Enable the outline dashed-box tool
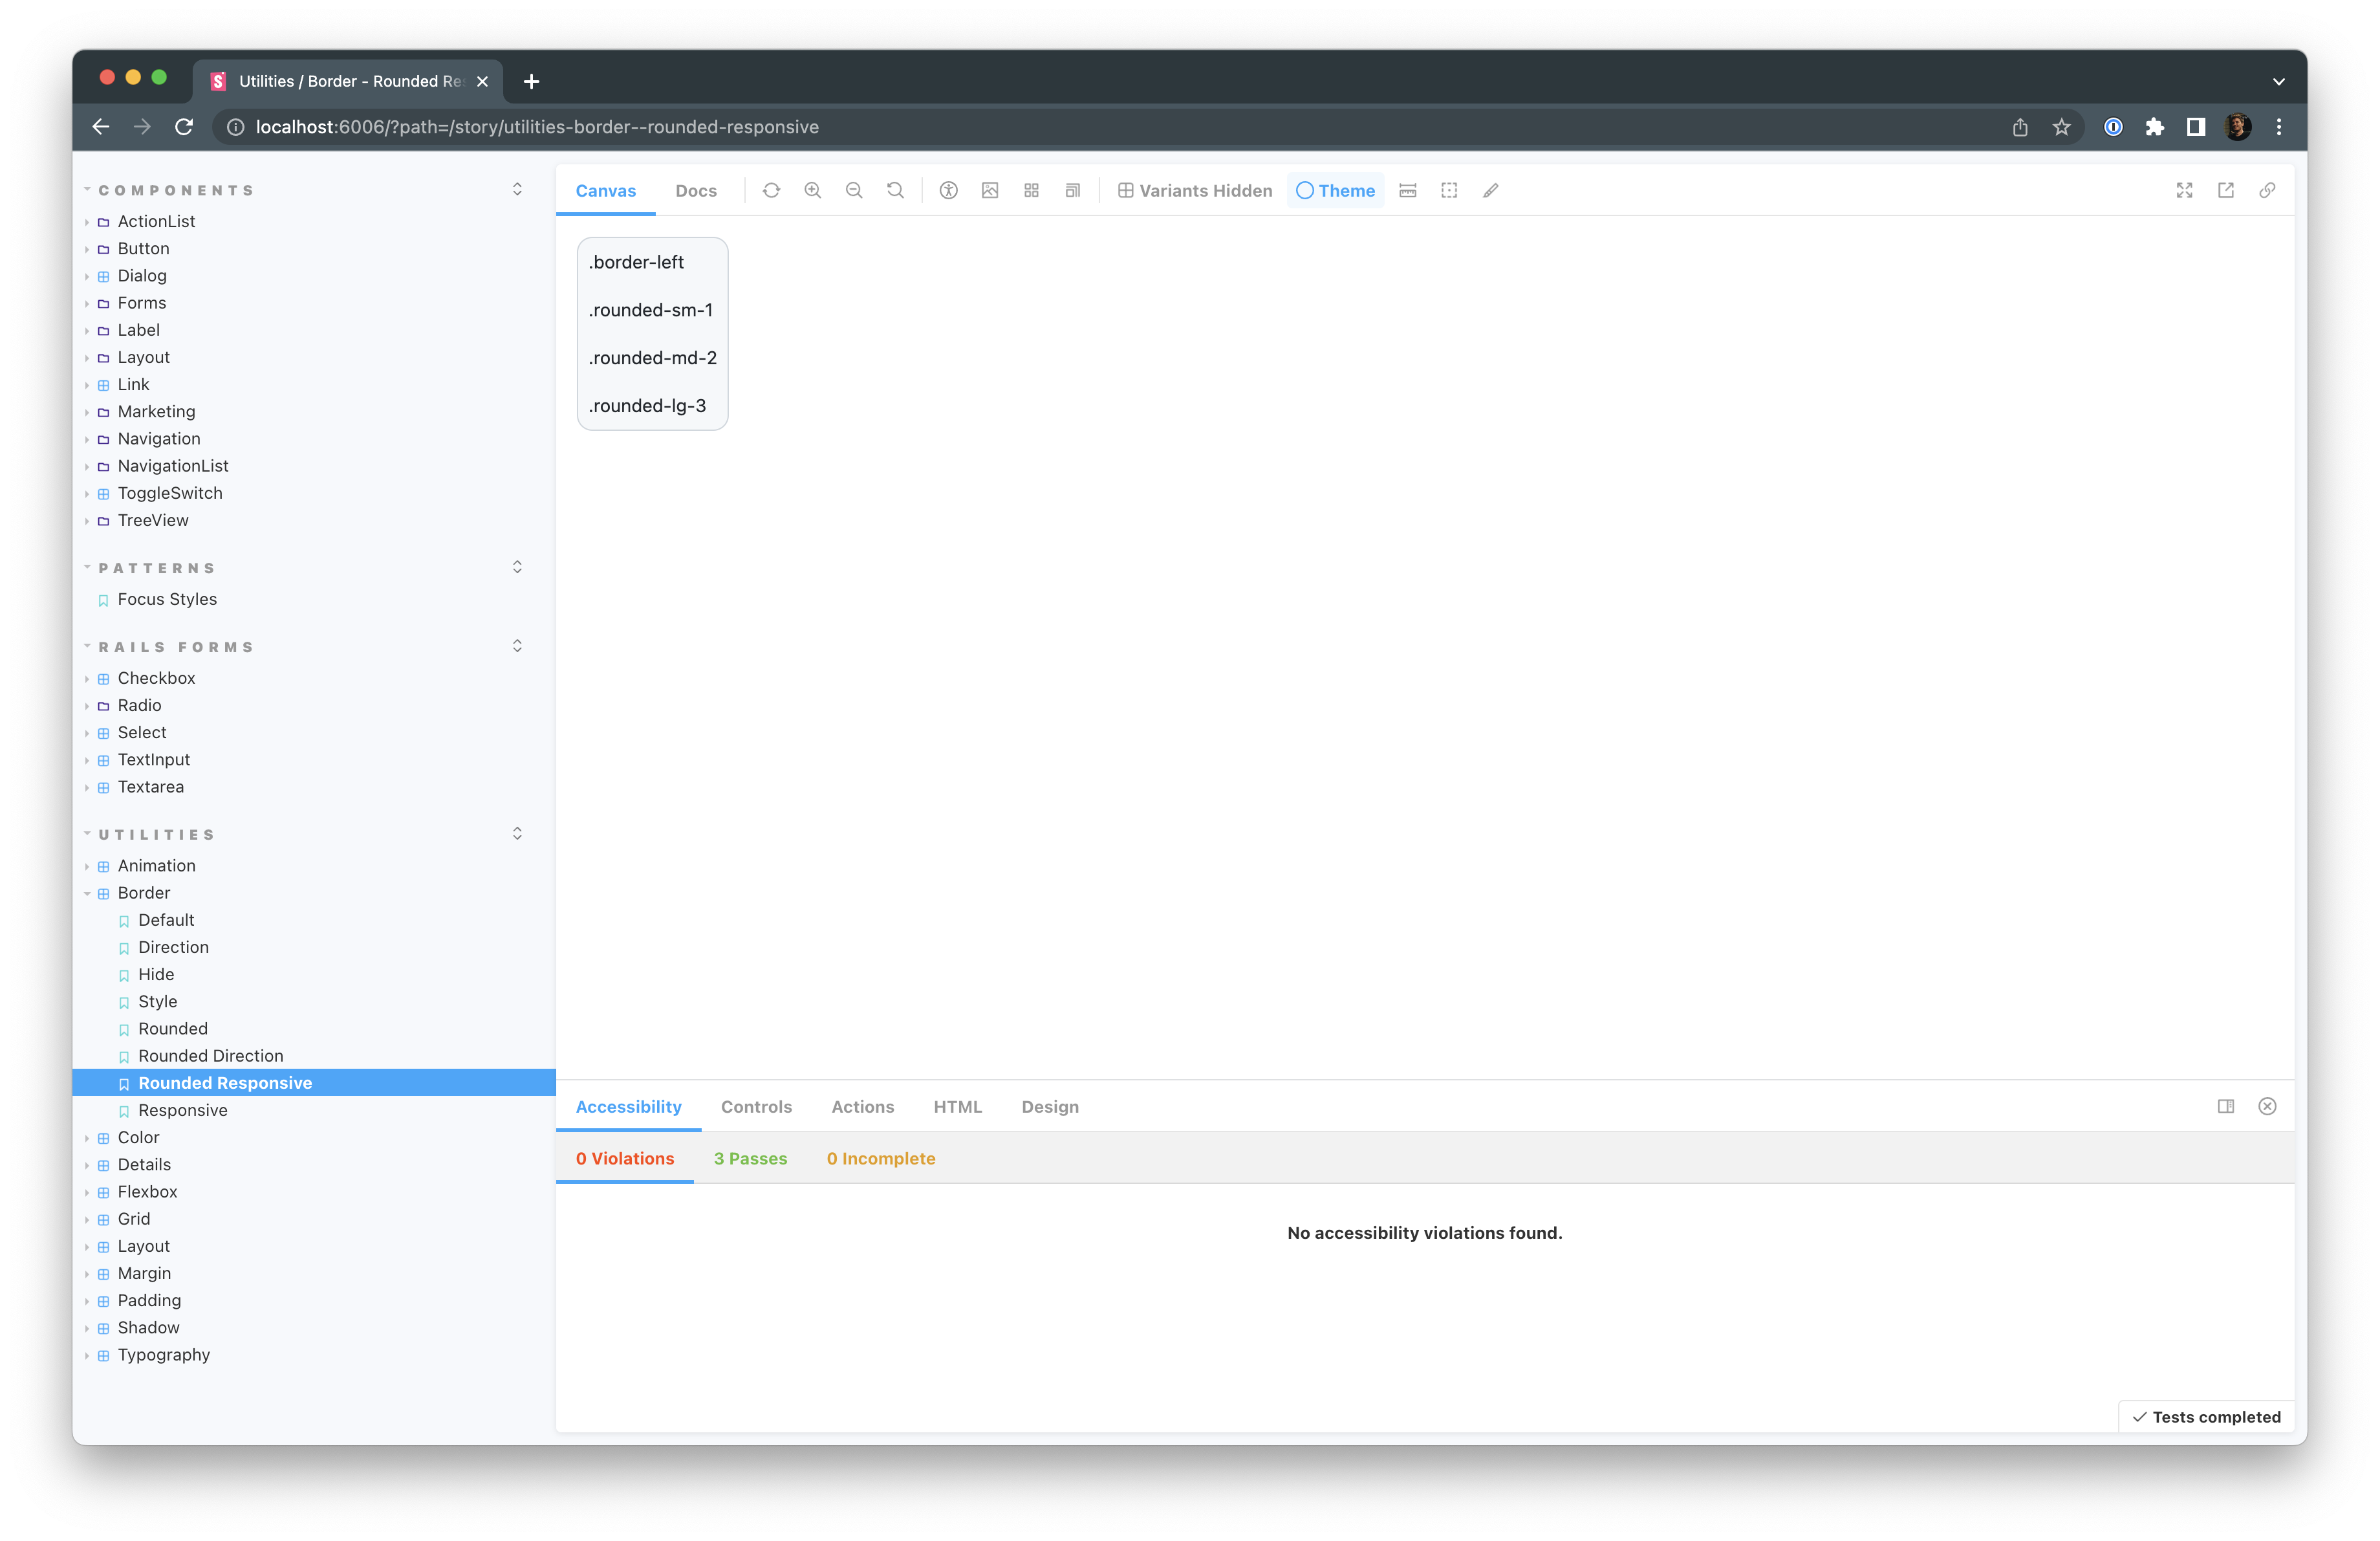The width and height of the screenshot is (2380, 1541). pos(1449,190)
